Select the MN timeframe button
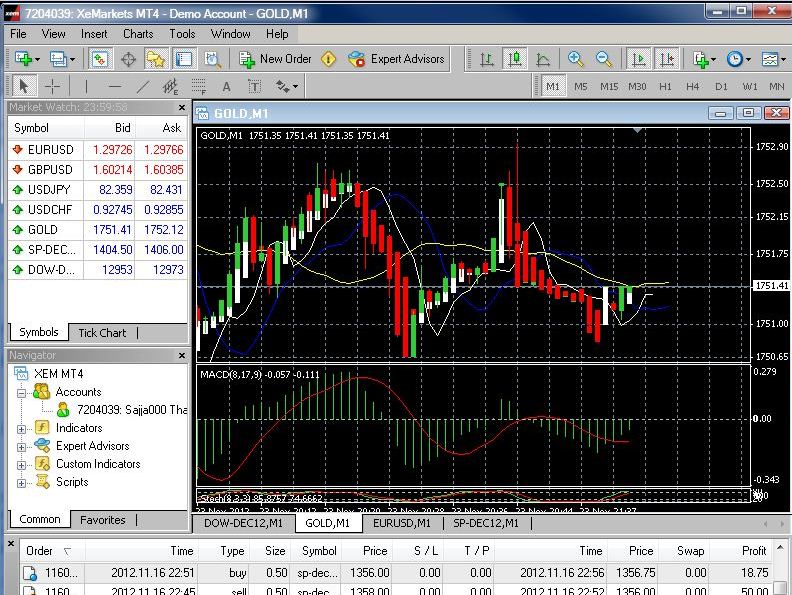 (776, 87)
